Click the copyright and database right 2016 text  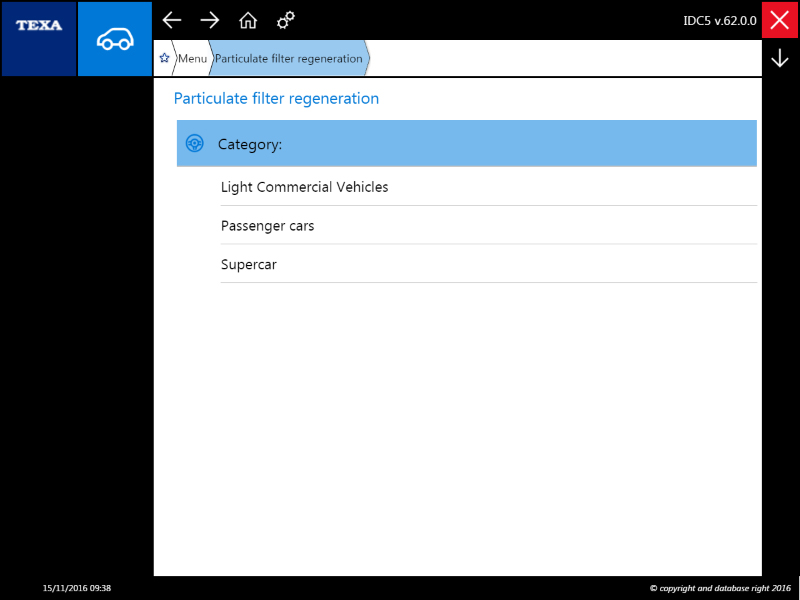tap(720, 588)
